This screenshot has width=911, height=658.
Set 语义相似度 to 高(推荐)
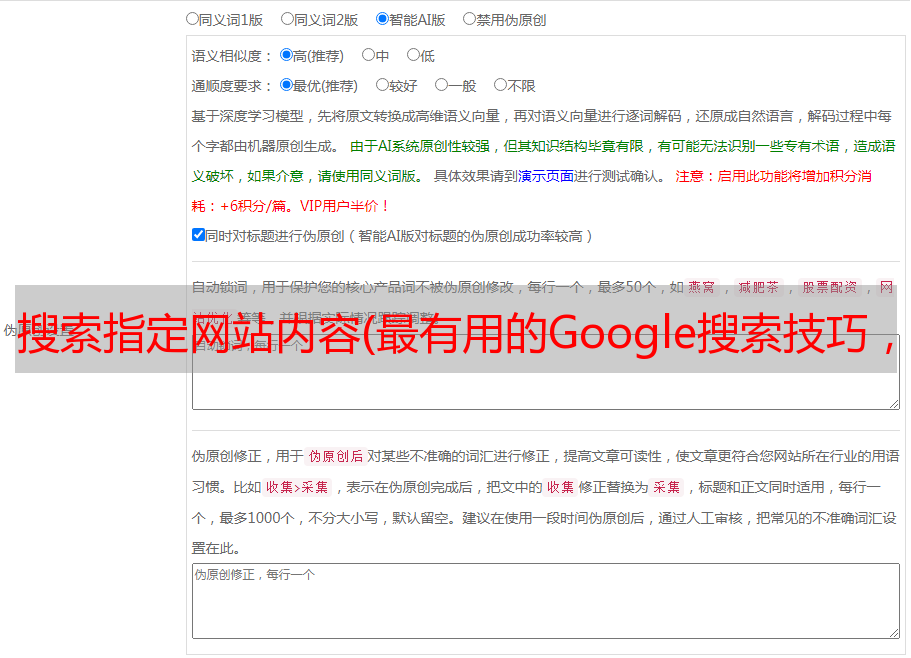(x=286, y=55)
